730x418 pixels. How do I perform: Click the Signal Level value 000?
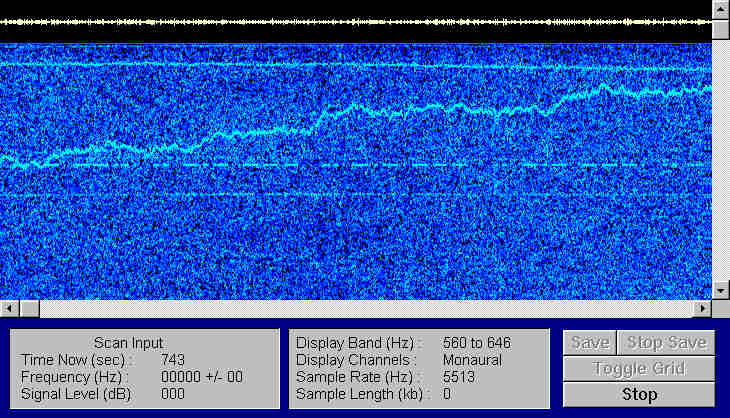coord(173,394)
